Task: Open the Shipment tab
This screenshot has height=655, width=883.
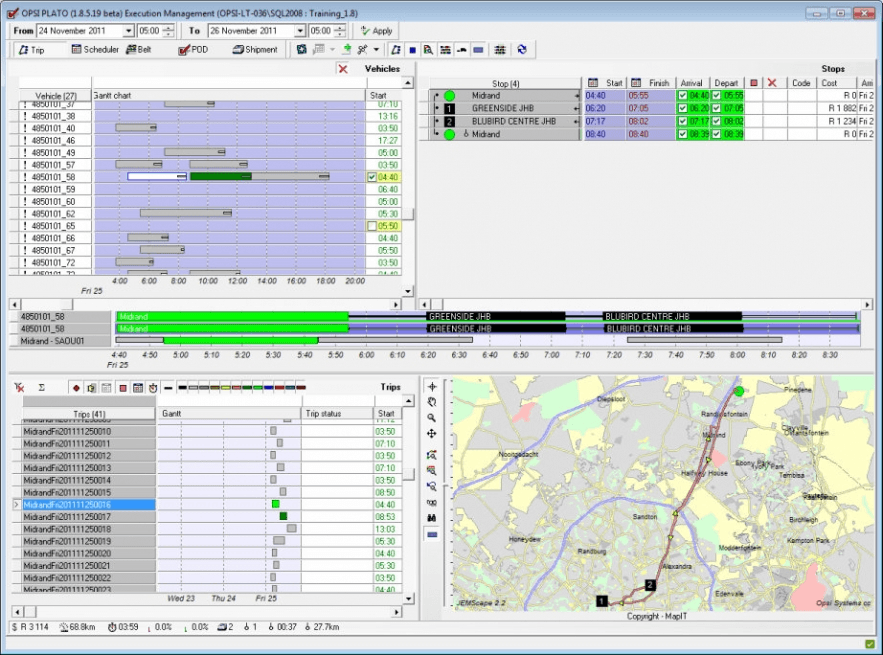Action: [255, 49]
